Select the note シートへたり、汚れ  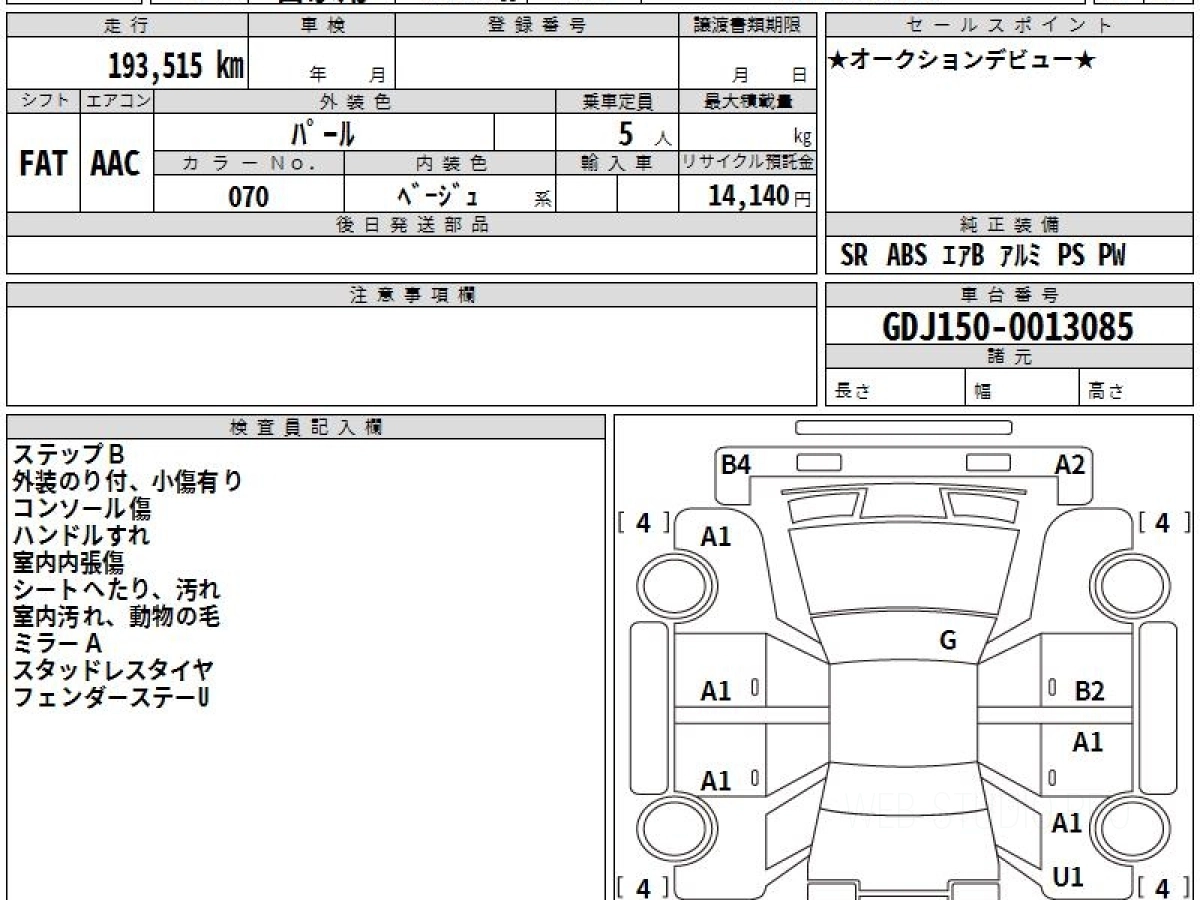[x=116, y=589]
